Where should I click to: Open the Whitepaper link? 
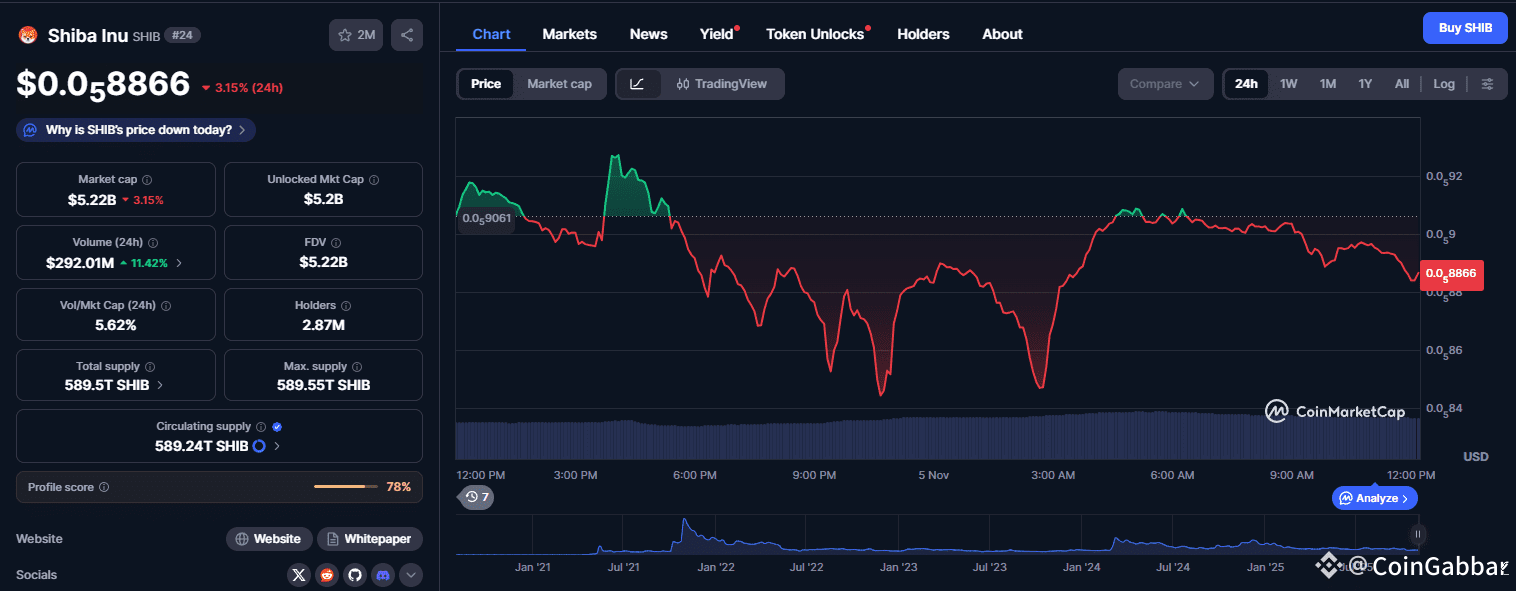tap(370, 539)
